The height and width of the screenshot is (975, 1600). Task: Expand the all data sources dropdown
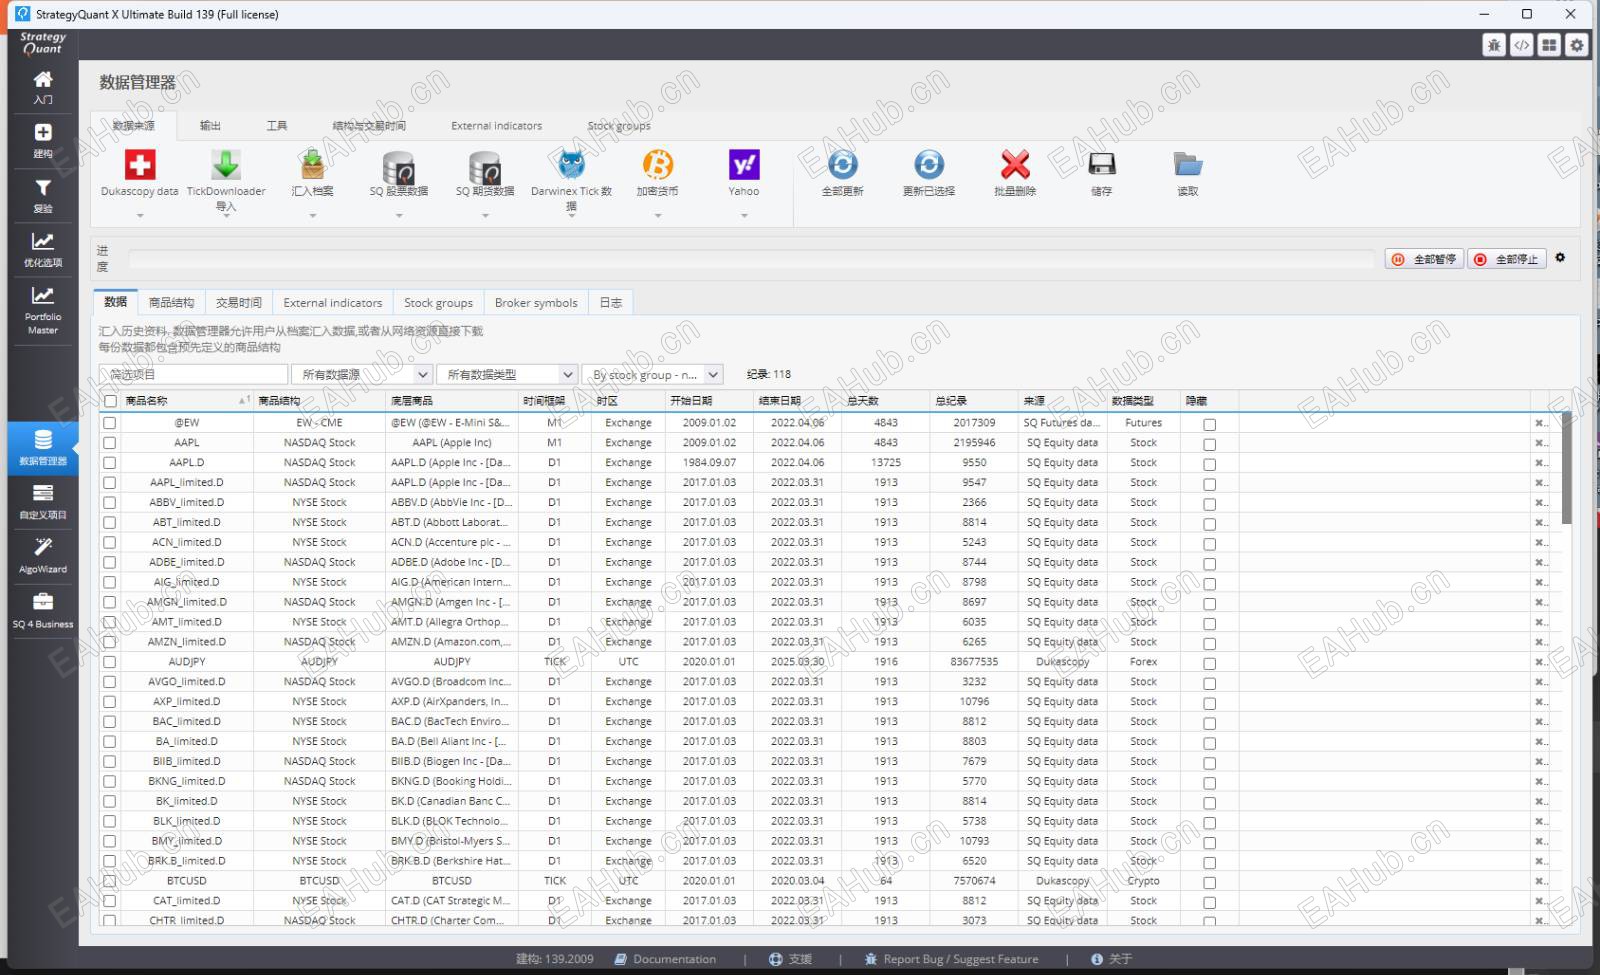pos(361,374)
